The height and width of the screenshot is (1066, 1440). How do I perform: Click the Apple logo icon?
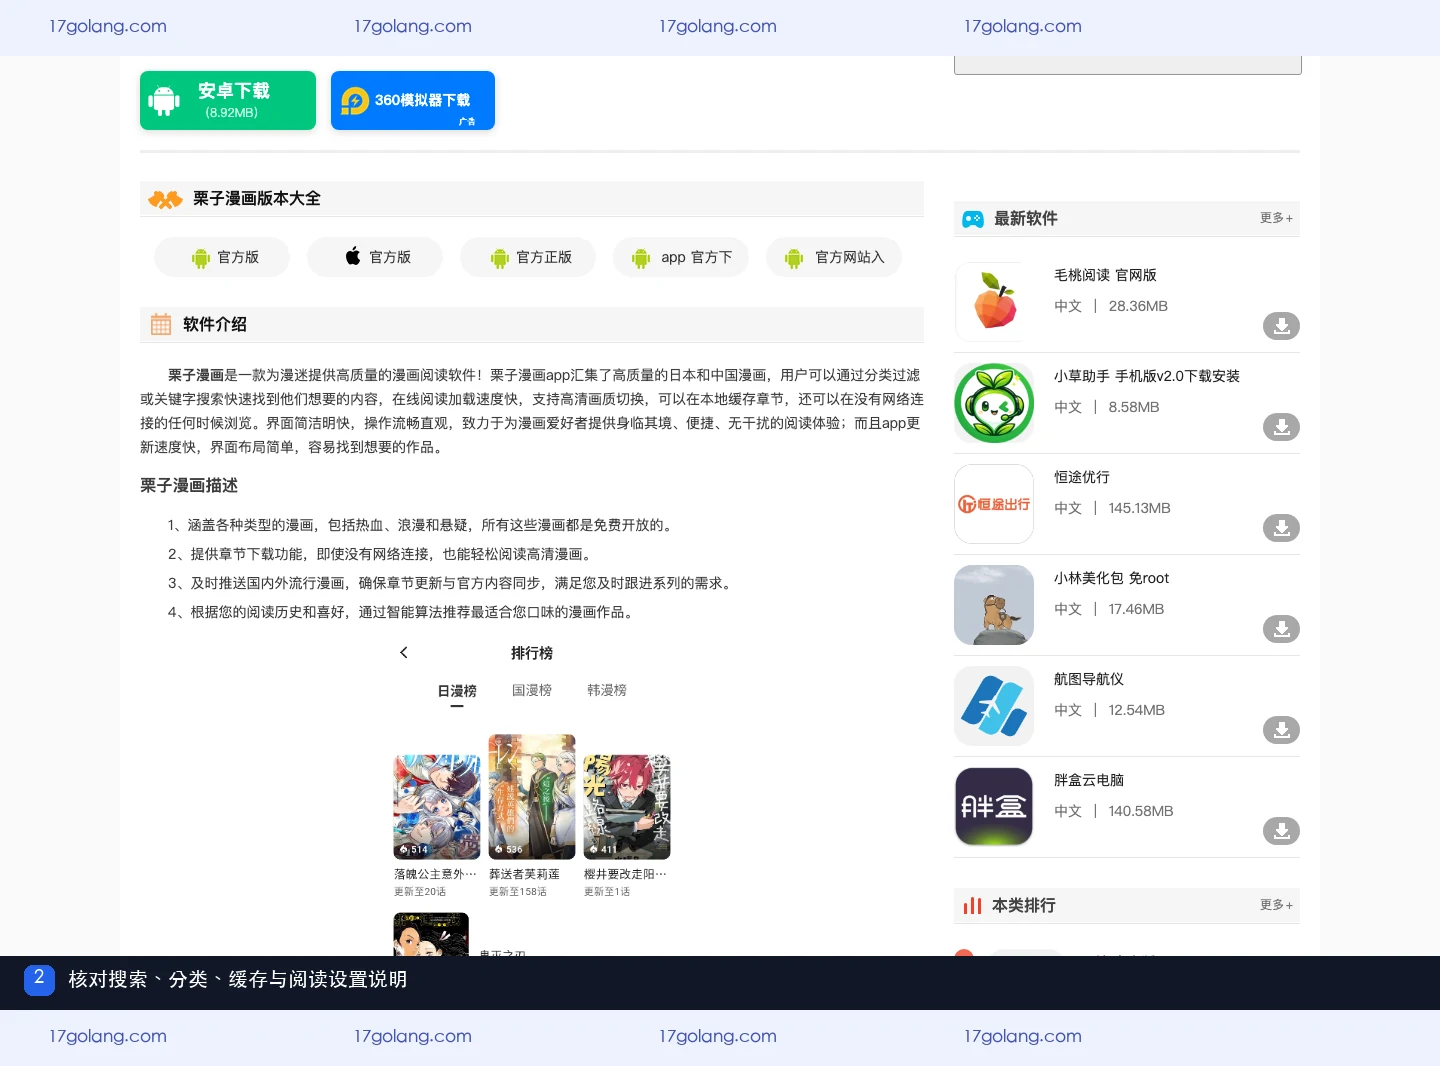point(353,256)
